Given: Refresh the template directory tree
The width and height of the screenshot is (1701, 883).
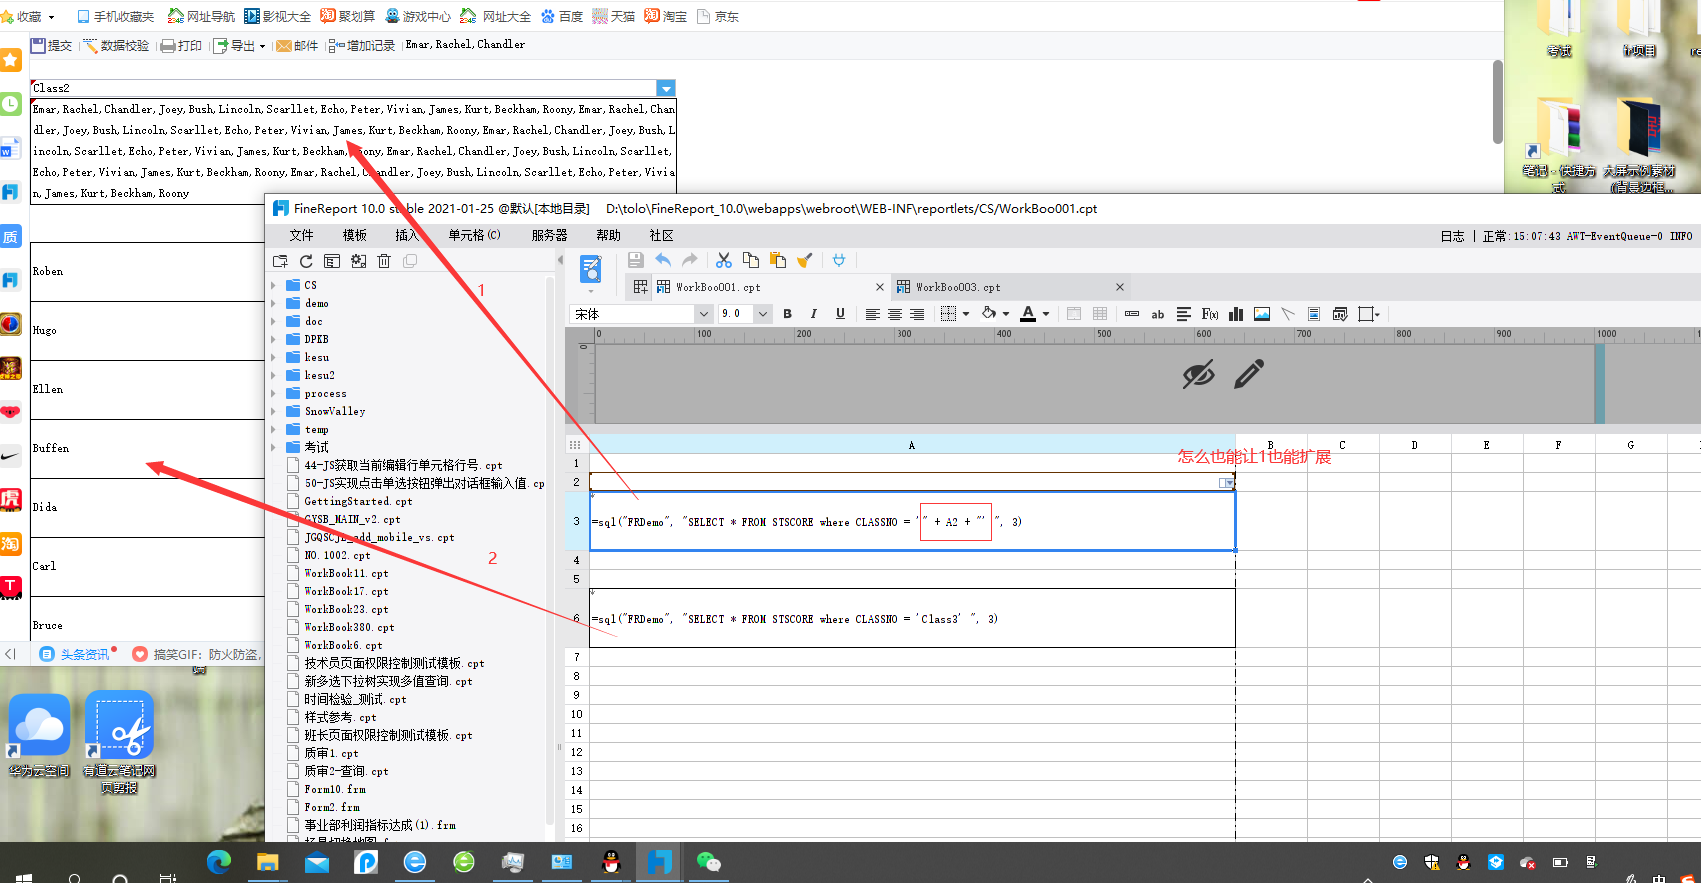Looking at the screenshot, I should [x=306, y=261].
